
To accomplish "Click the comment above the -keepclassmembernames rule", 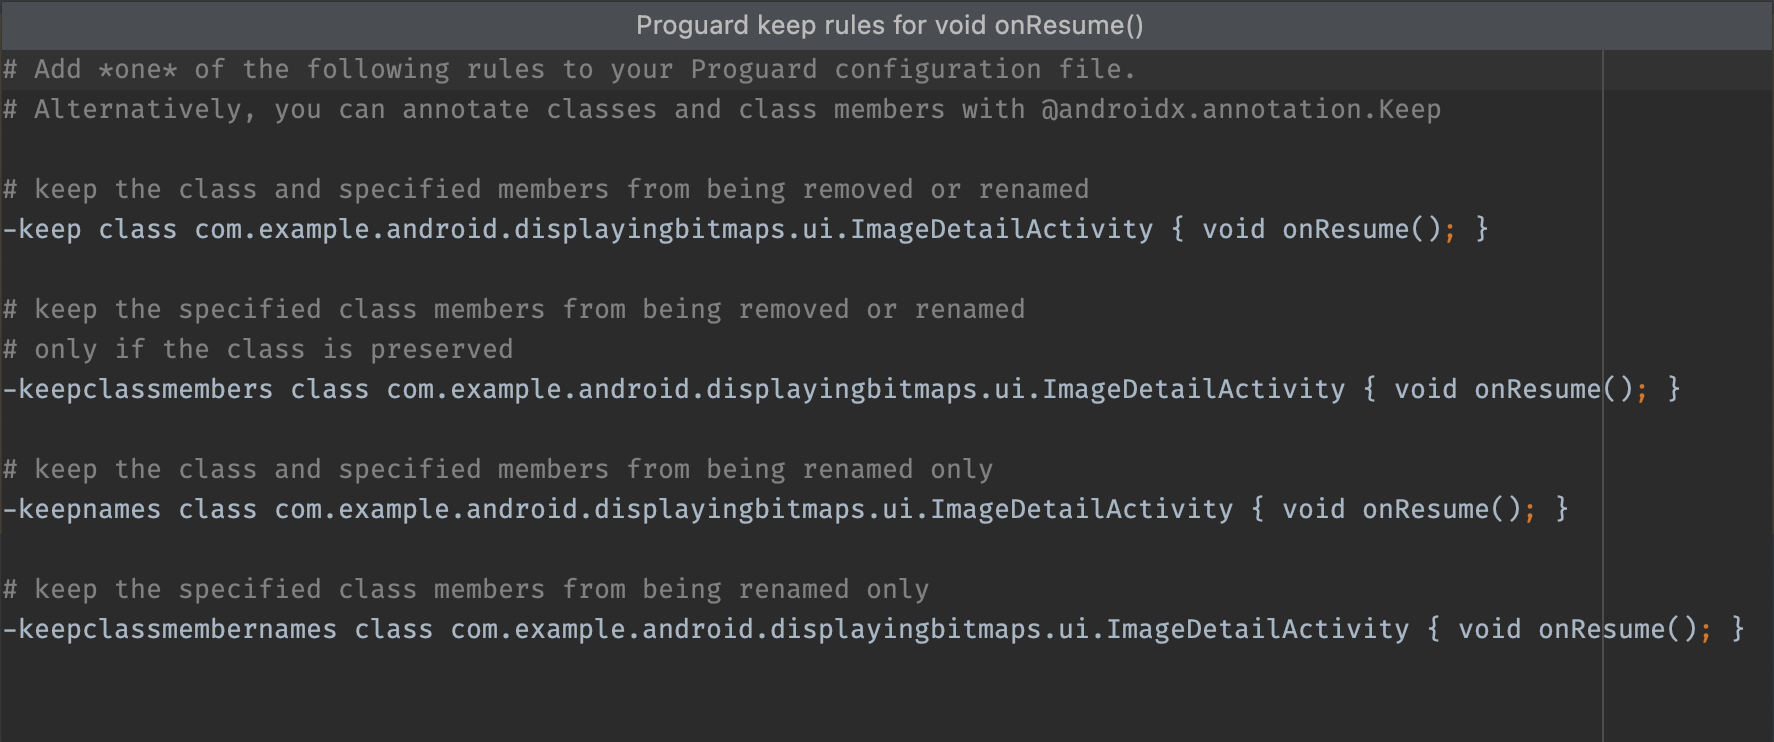I will coord(466,589).
